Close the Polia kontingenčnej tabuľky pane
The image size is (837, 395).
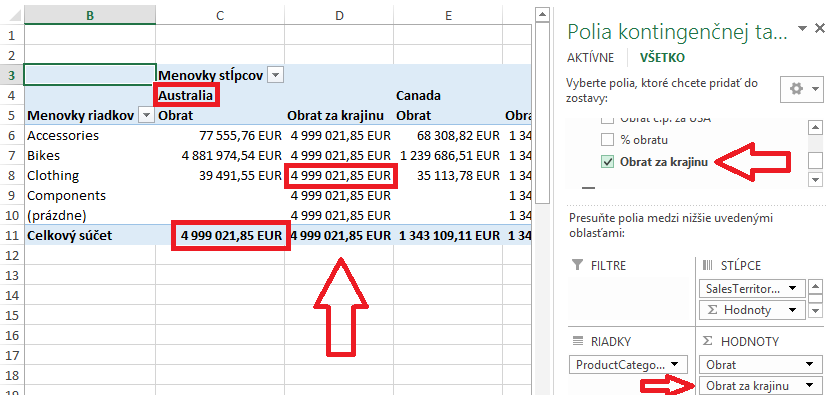(820, 29)
